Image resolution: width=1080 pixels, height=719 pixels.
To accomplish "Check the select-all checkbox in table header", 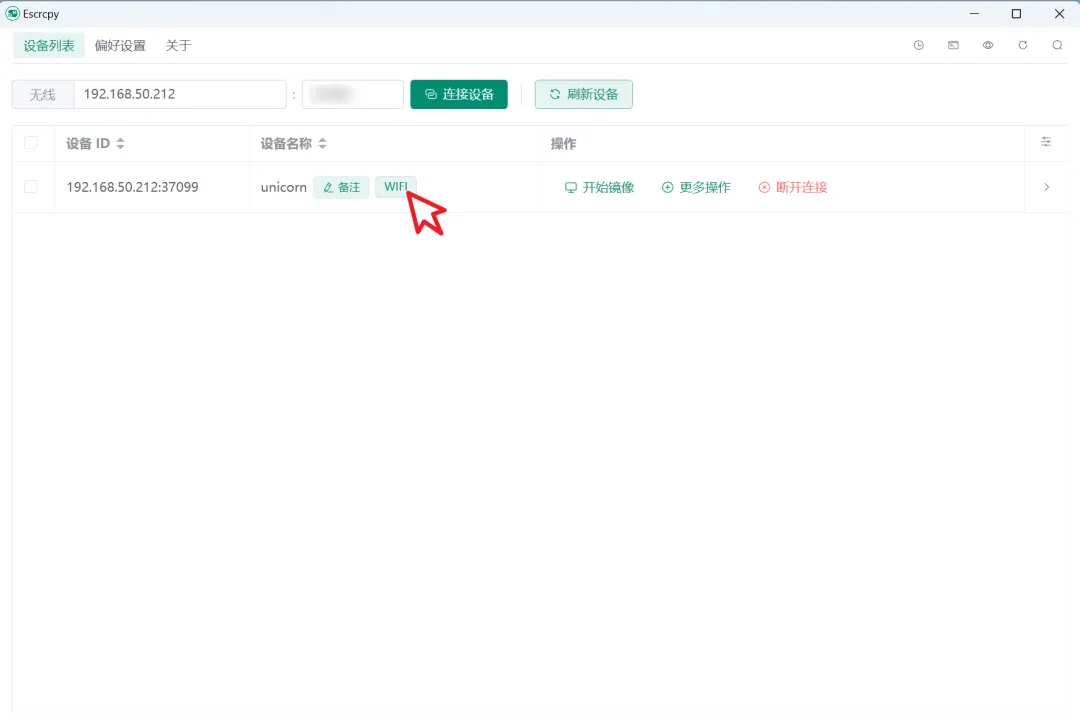I will pyautogui.click(x=29, y=143).
